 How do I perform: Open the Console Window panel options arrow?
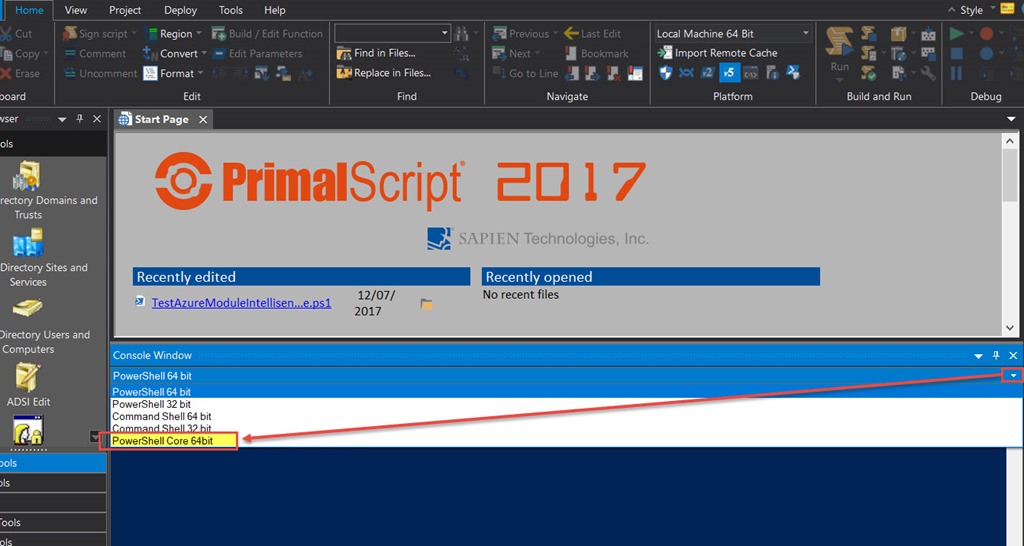click(x=978, y=356)
